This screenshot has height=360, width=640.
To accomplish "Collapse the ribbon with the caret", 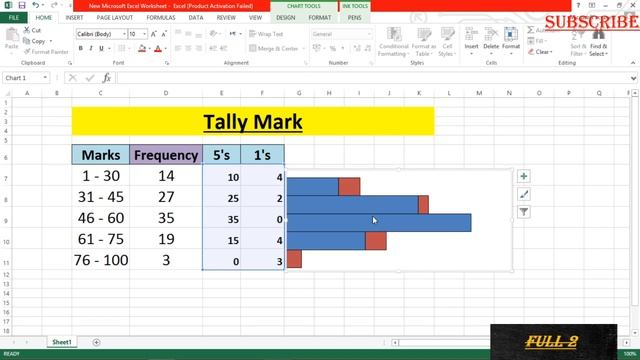I will [633, 63].
